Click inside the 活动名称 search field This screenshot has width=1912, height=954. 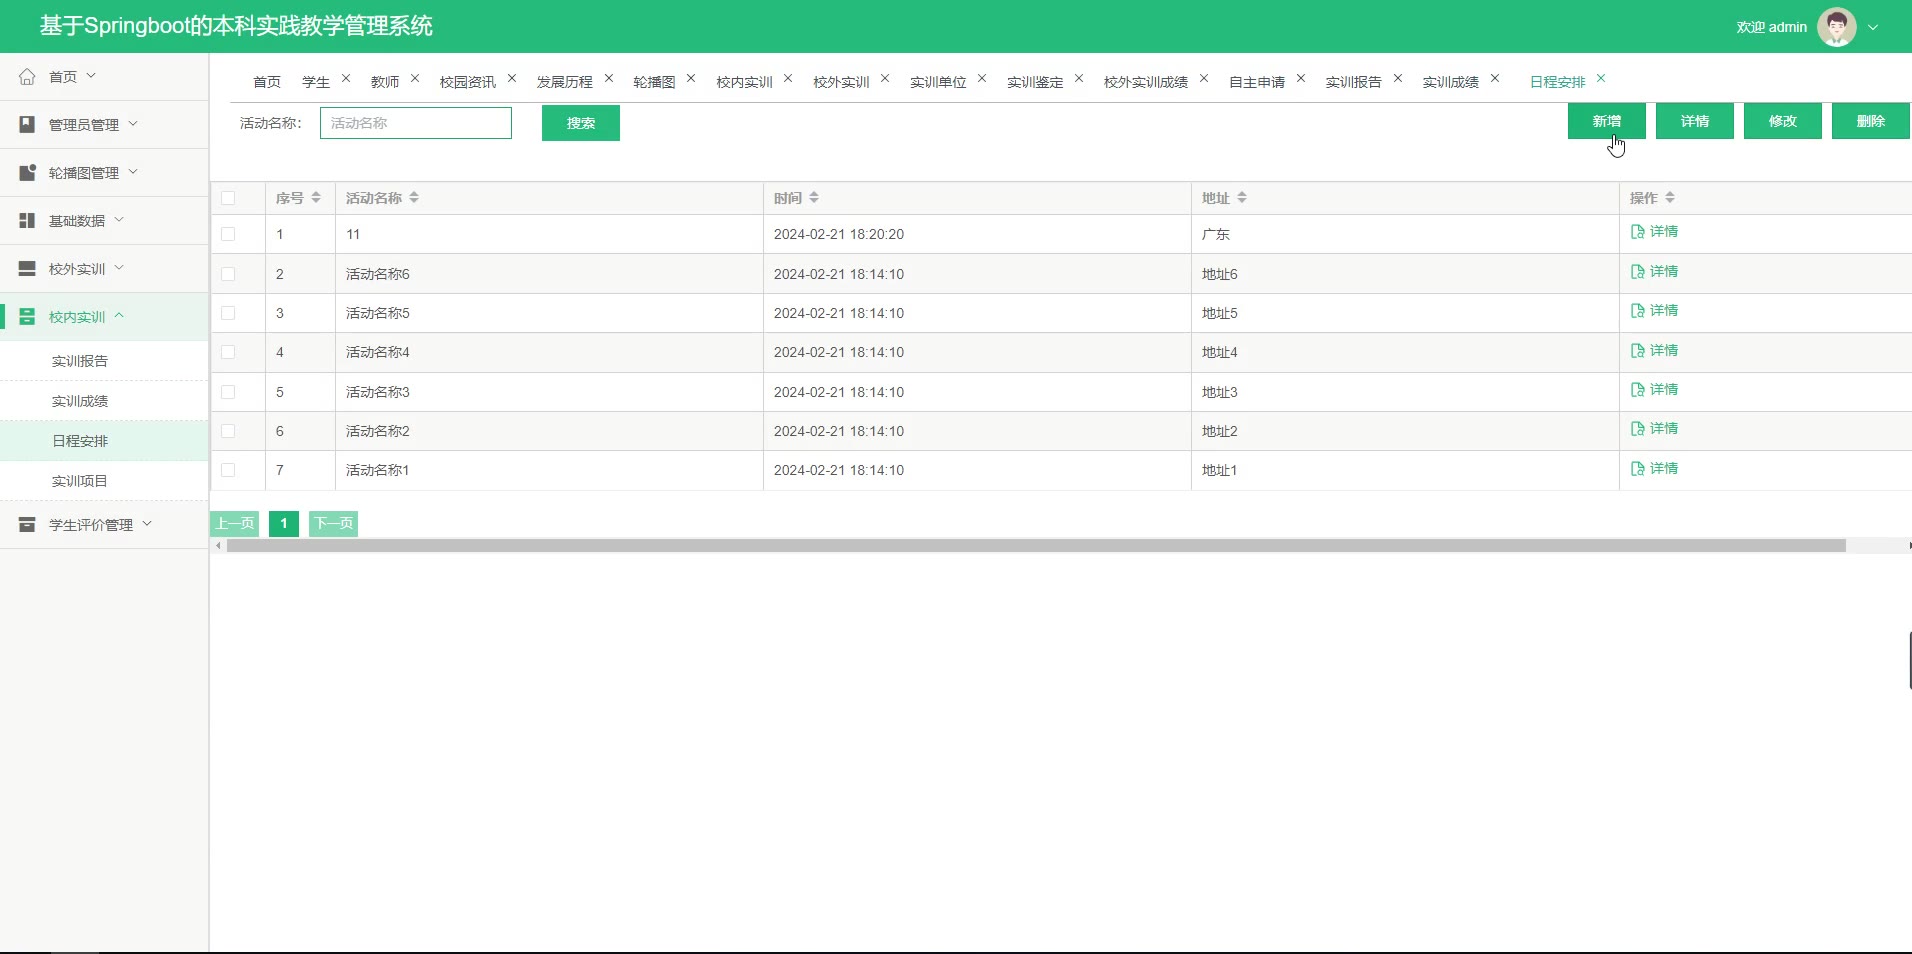pyautogui.click(x=416, y=123)
